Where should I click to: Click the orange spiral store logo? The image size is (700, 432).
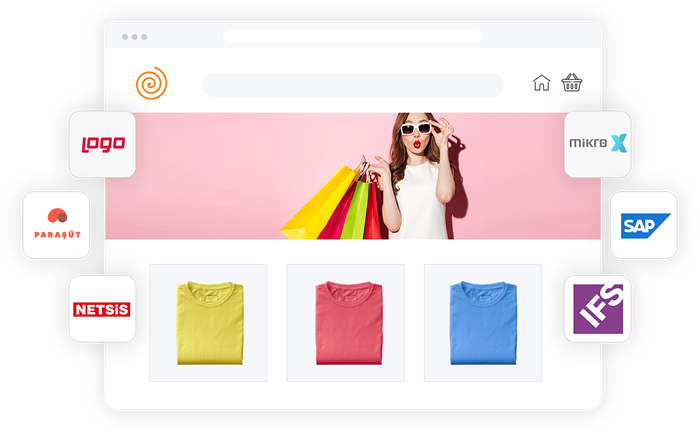[x=152, y=84]
